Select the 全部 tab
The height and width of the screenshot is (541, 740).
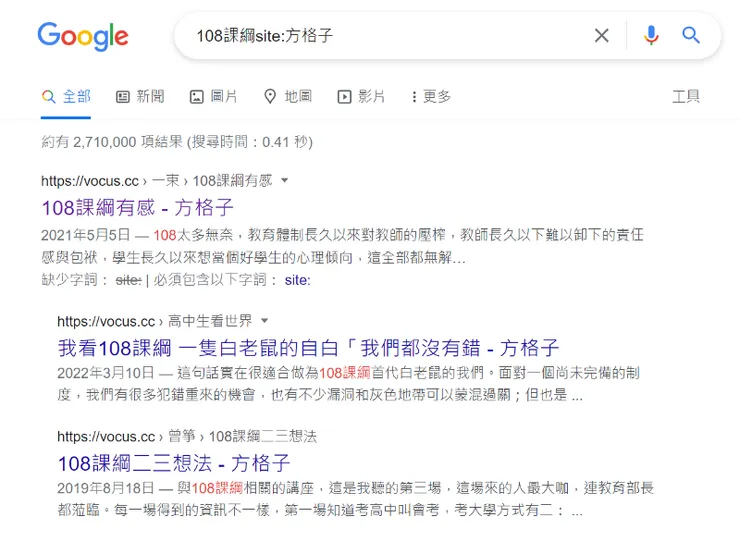[x=66, y=97]
